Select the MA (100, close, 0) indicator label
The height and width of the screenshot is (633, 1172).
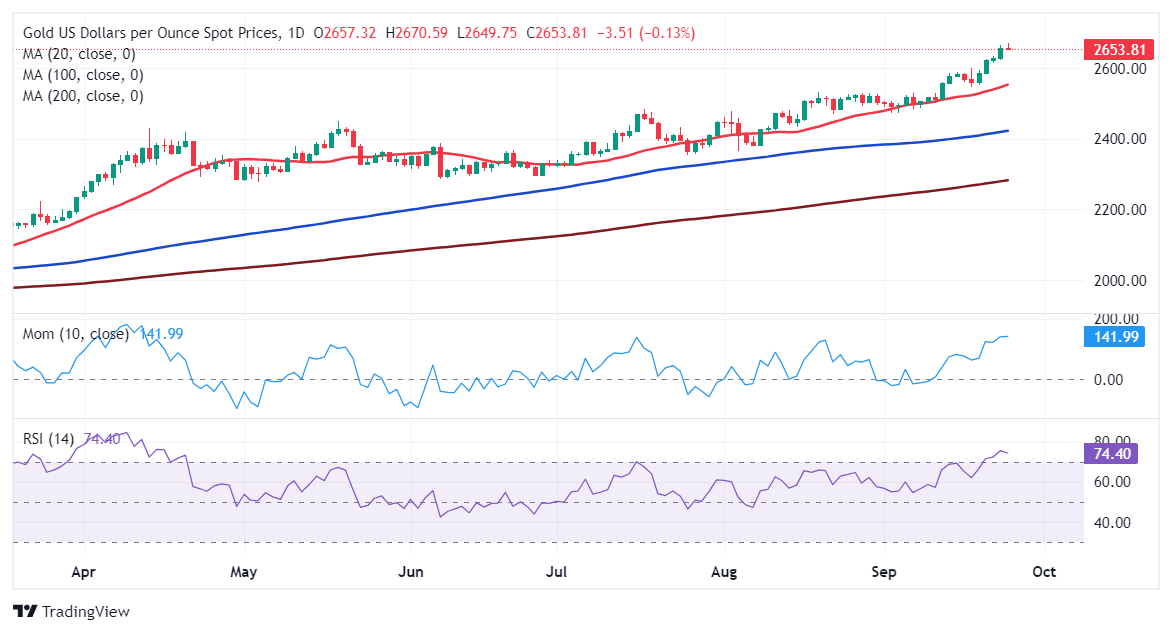(x=82, y=75)
